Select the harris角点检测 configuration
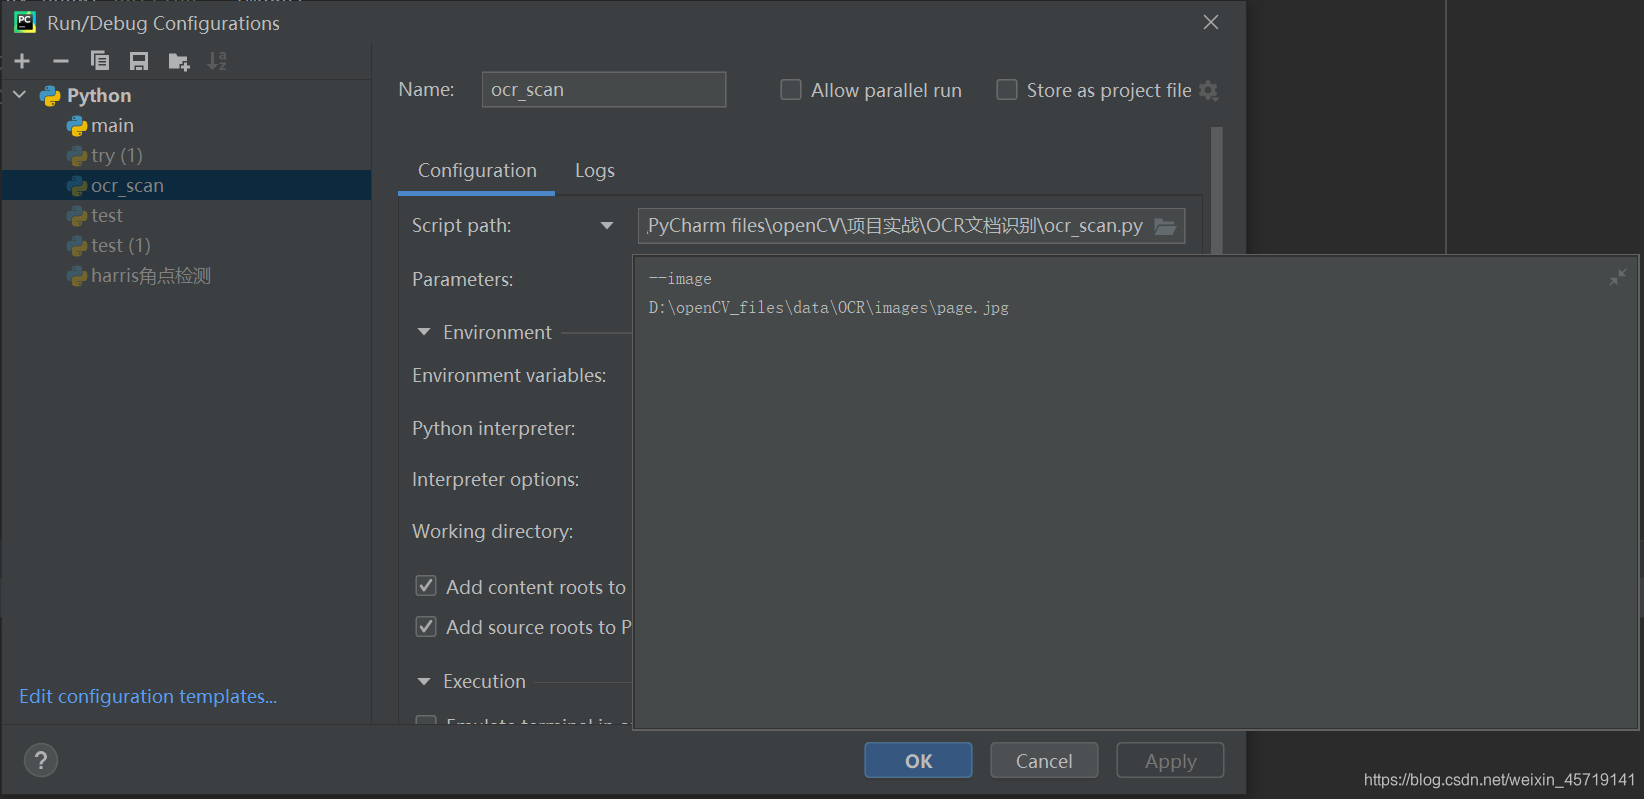This screenshot has height=799, width=1644. pyautogui.click(x=186, y=275)
